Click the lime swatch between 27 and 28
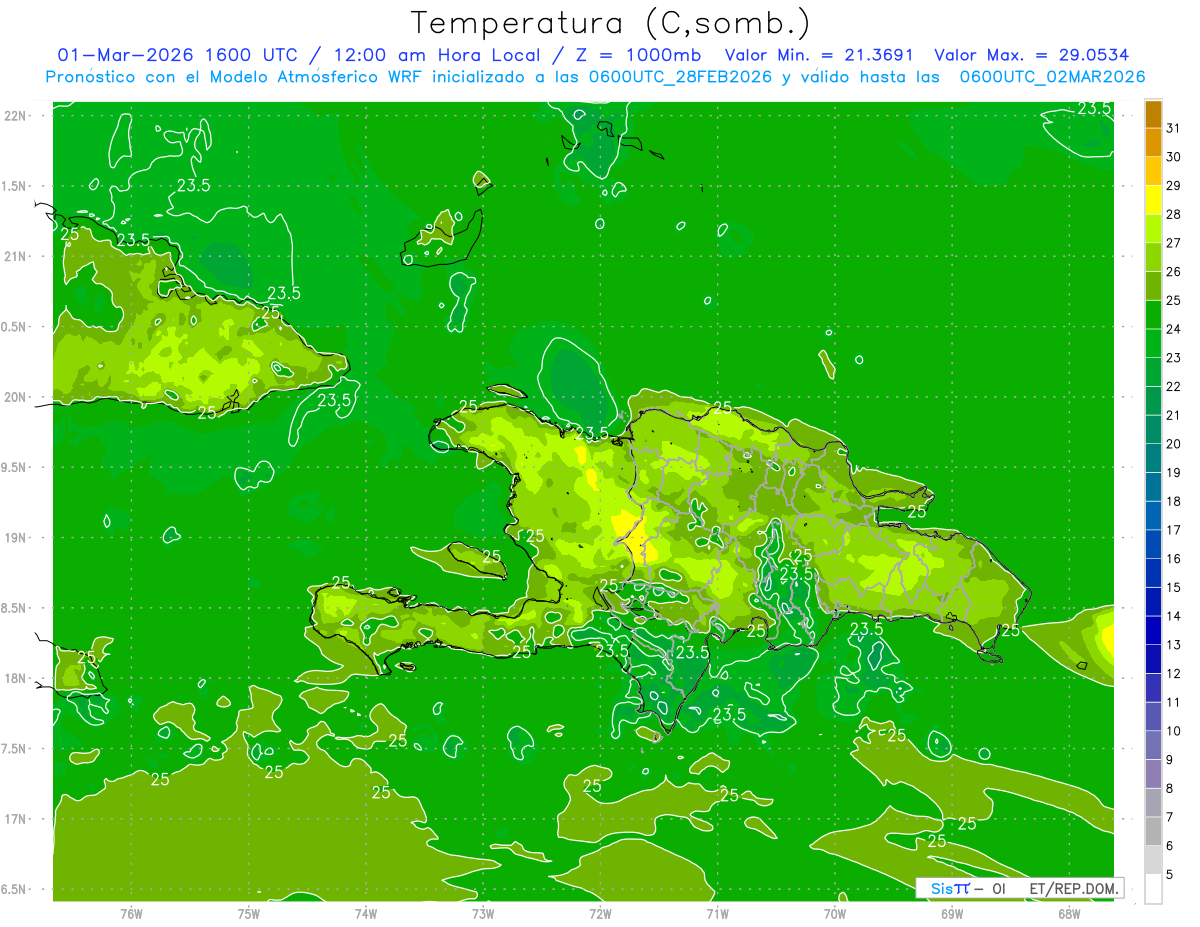This screenshot has height=927, width=1200. [x=1153, y=229]
